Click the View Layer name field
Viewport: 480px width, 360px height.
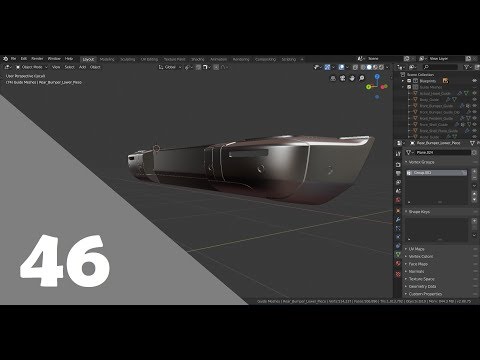tap(445, 59)
